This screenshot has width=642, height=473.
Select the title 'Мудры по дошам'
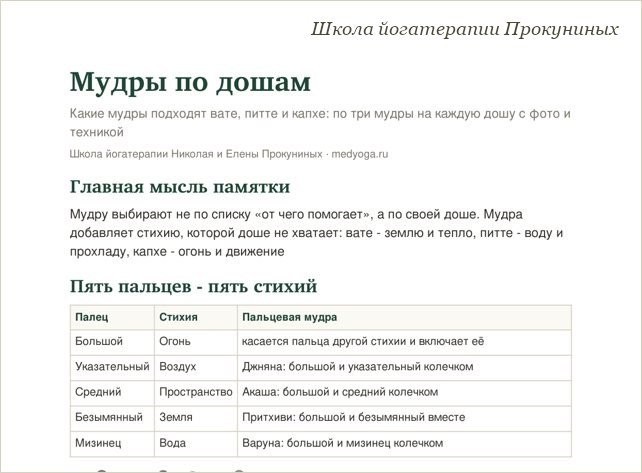click(190, 82)
